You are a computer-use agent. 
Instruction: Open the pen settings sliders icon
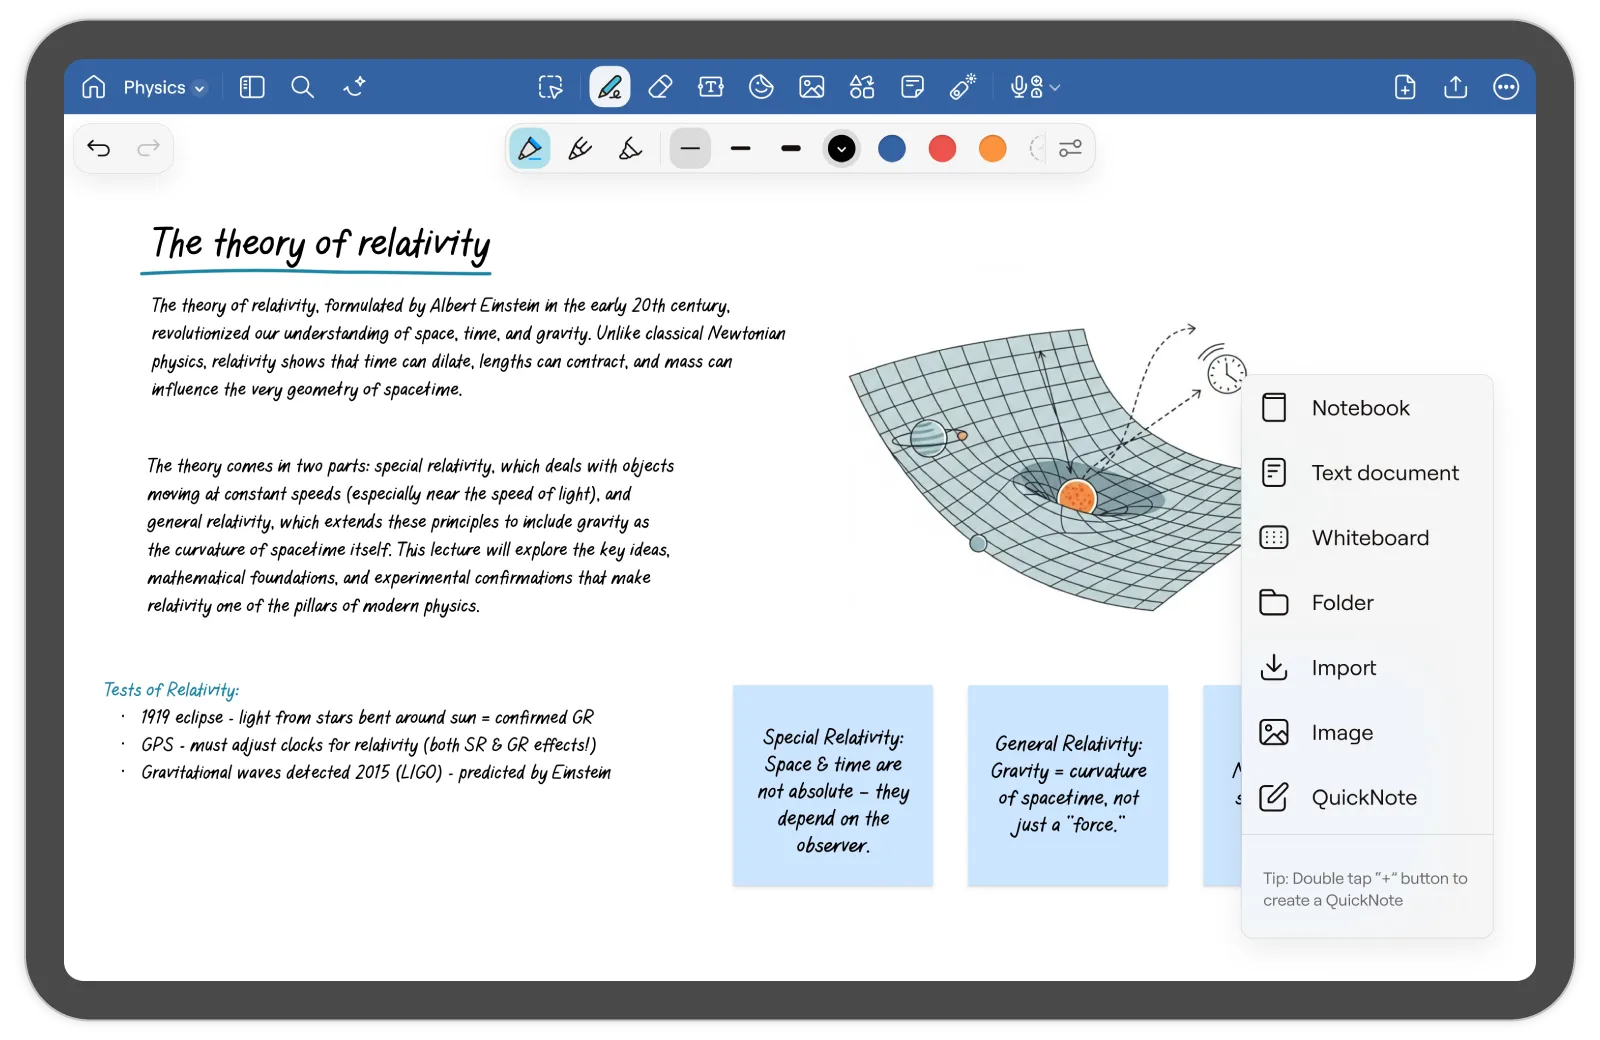[1070, 149]
